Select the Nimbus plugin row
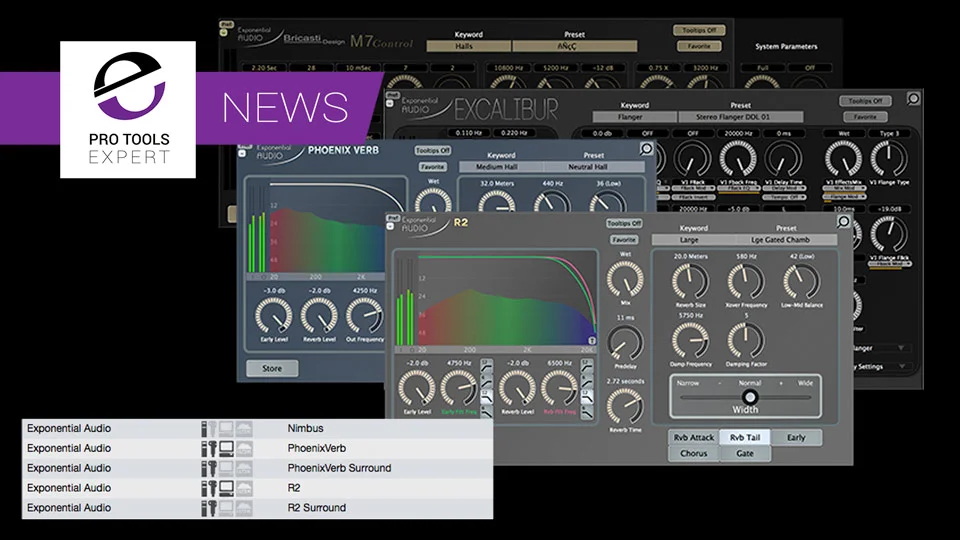 pyautogui.click(x=257, y=429)
